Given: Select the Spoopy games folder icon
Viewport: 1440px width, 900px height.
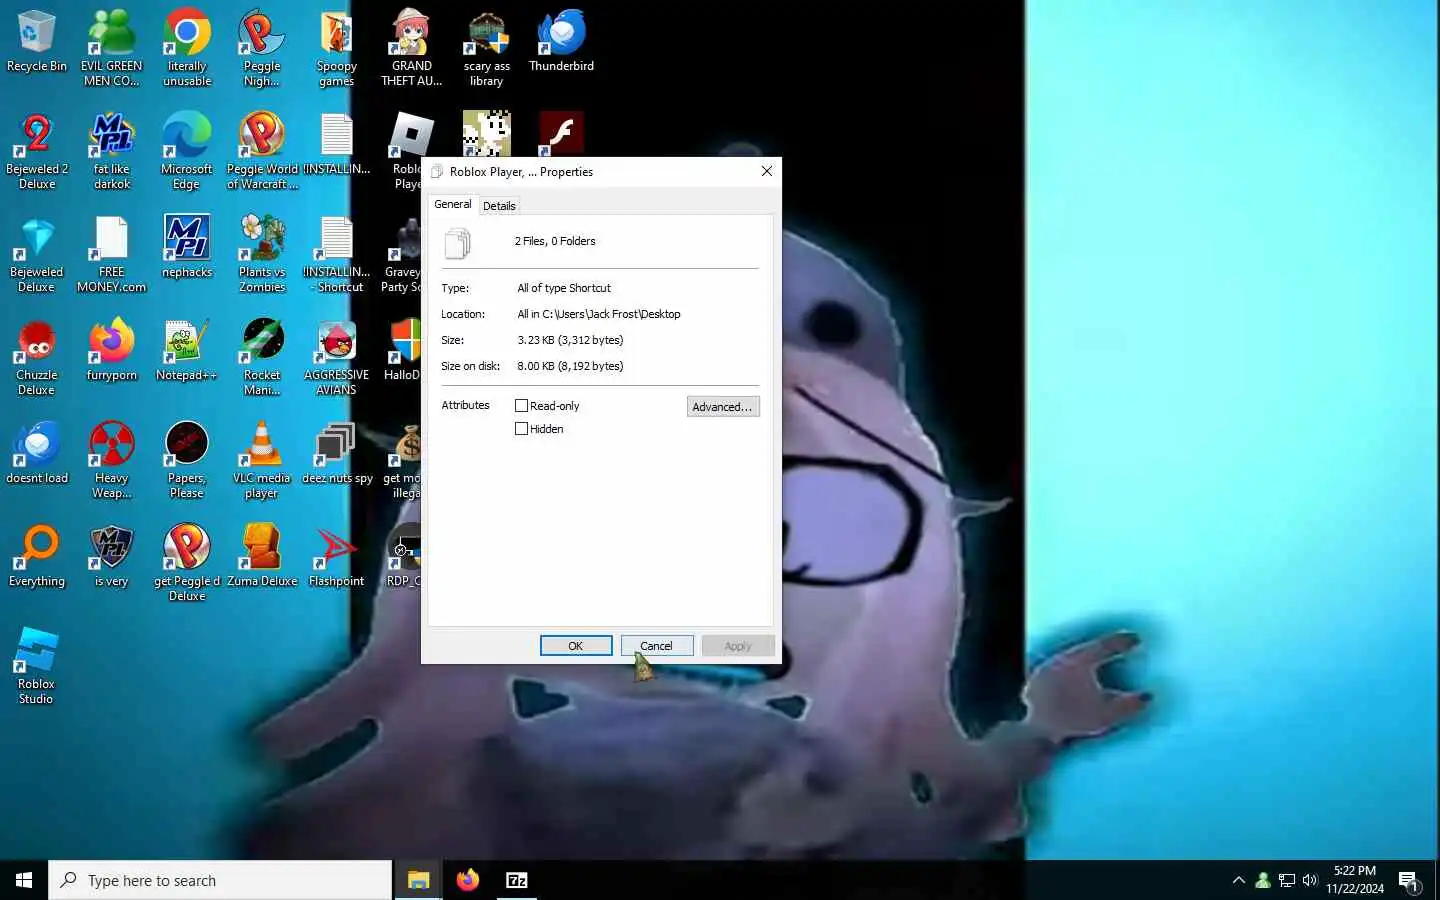Looking at the screenshot, I should (x=337, y=48).
